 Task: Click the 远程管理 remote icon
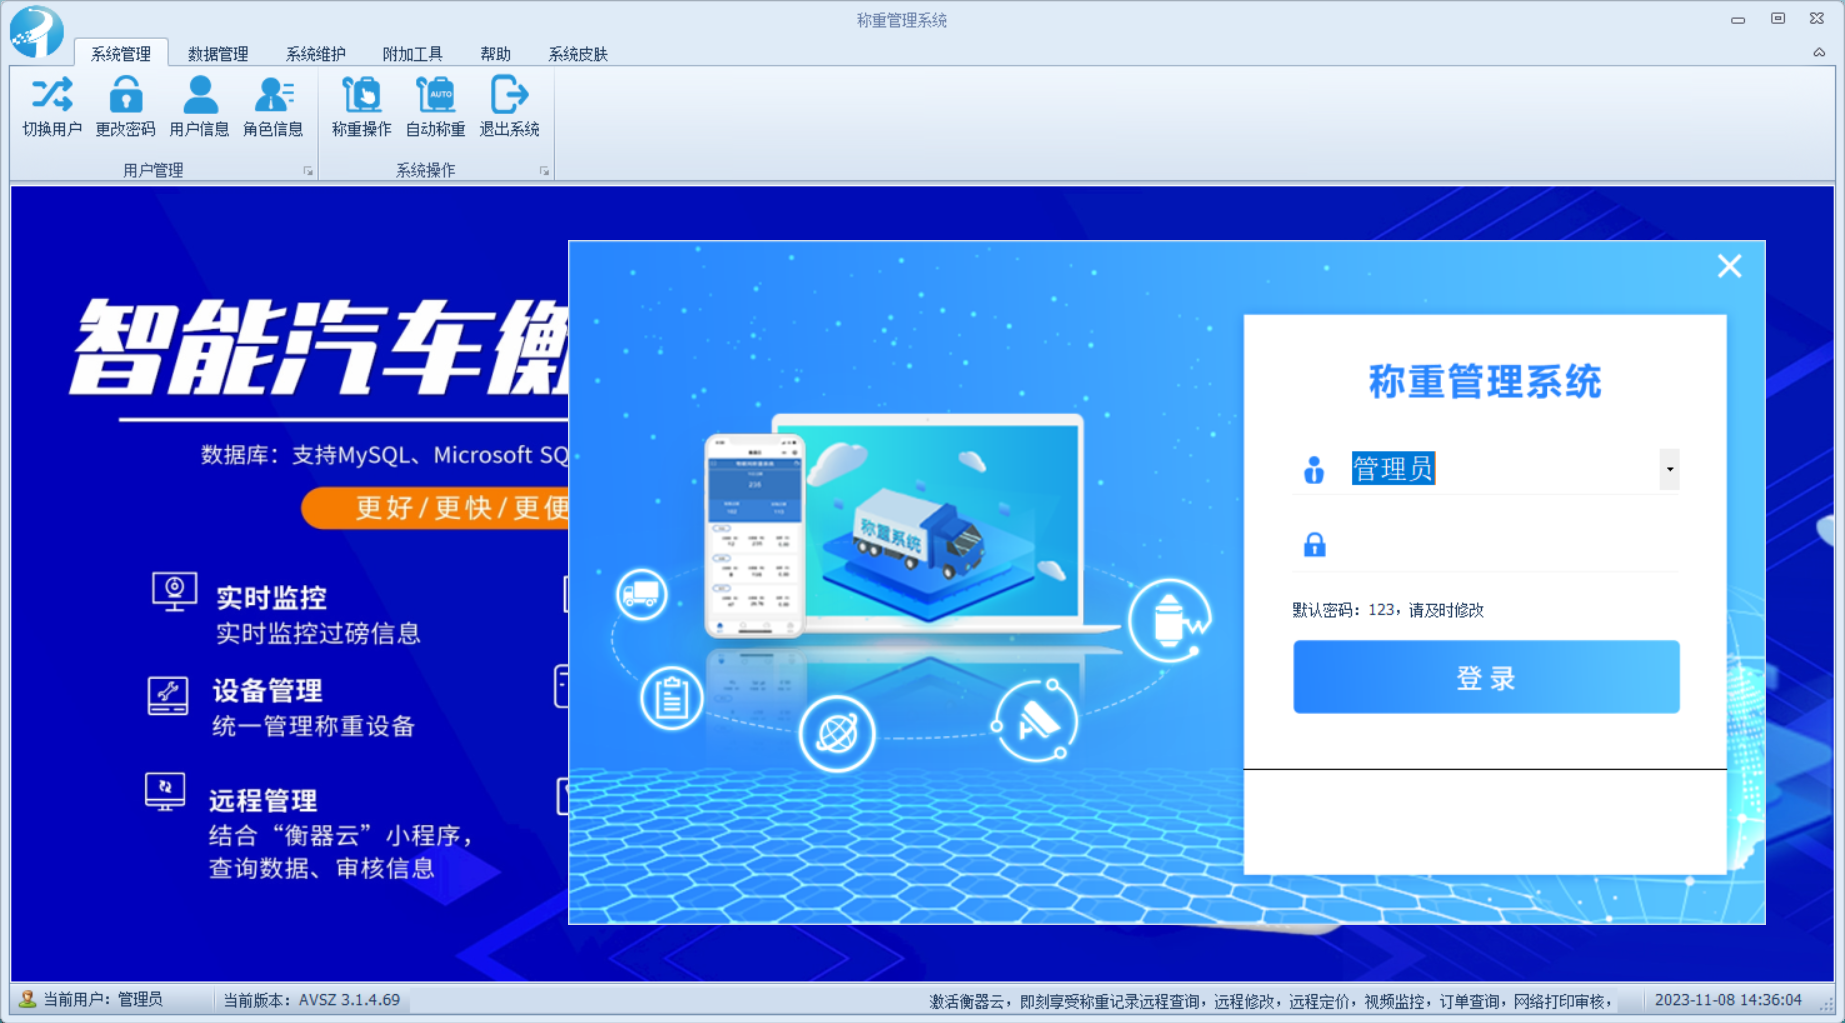pos(165,792)
